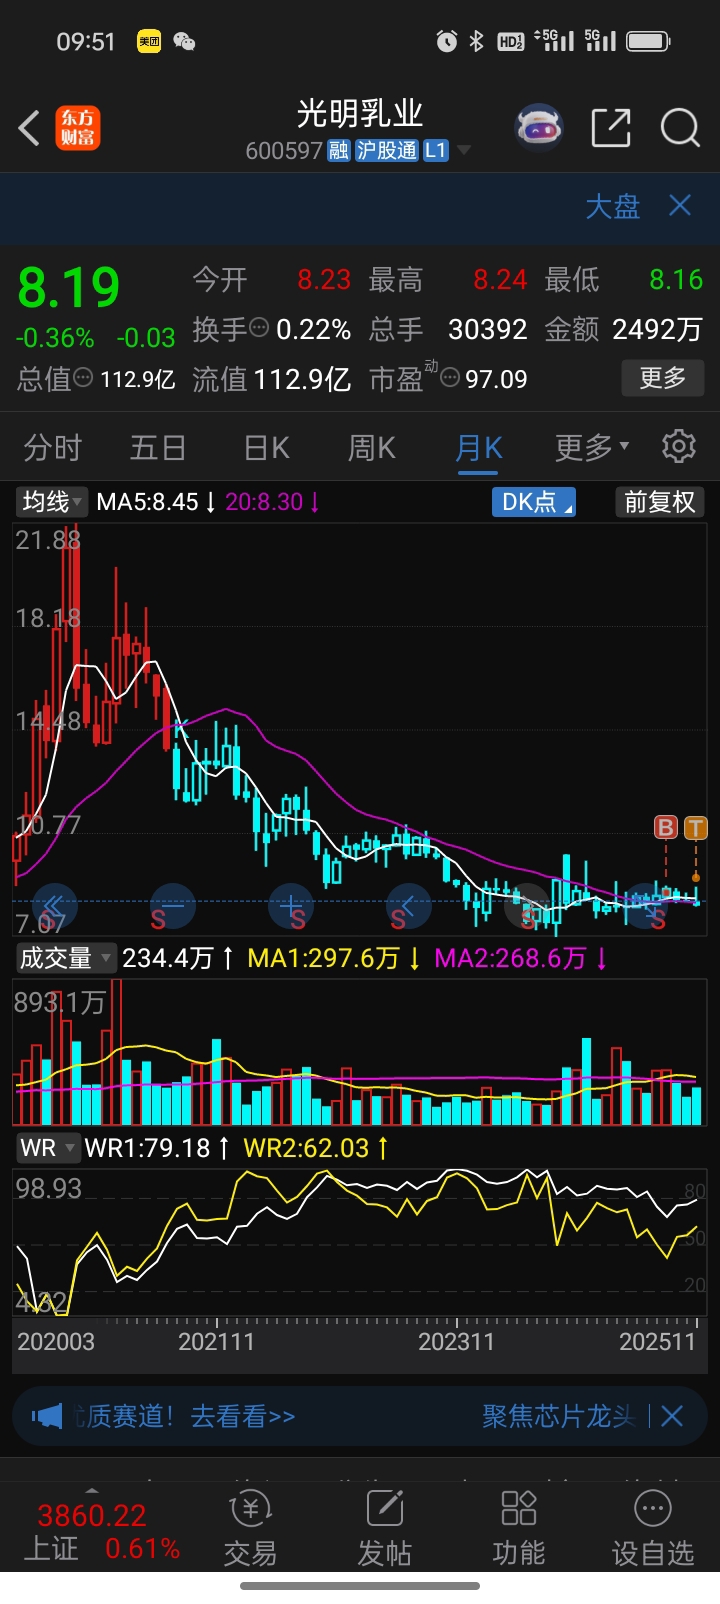Tap the double-left chart scroll button

click(55, 906)
